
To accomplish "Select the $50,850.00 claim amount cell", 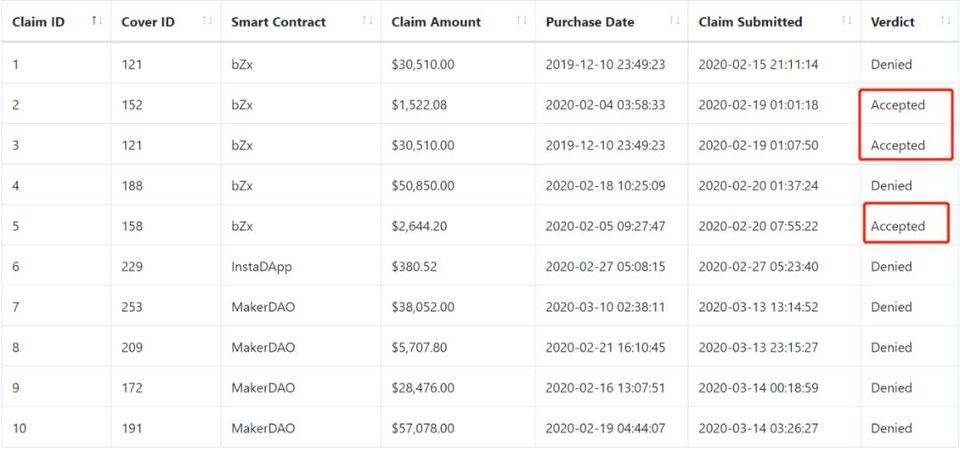I will [x=423, y=186].
